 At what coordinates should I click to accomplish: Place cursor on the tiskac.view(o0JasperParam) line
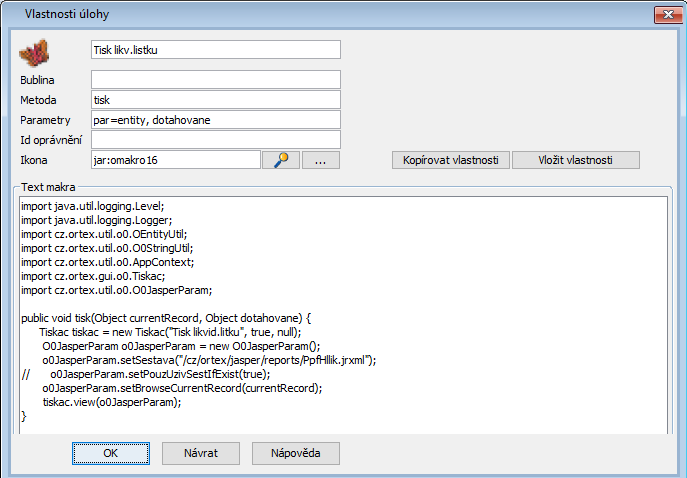pos(111,402)
